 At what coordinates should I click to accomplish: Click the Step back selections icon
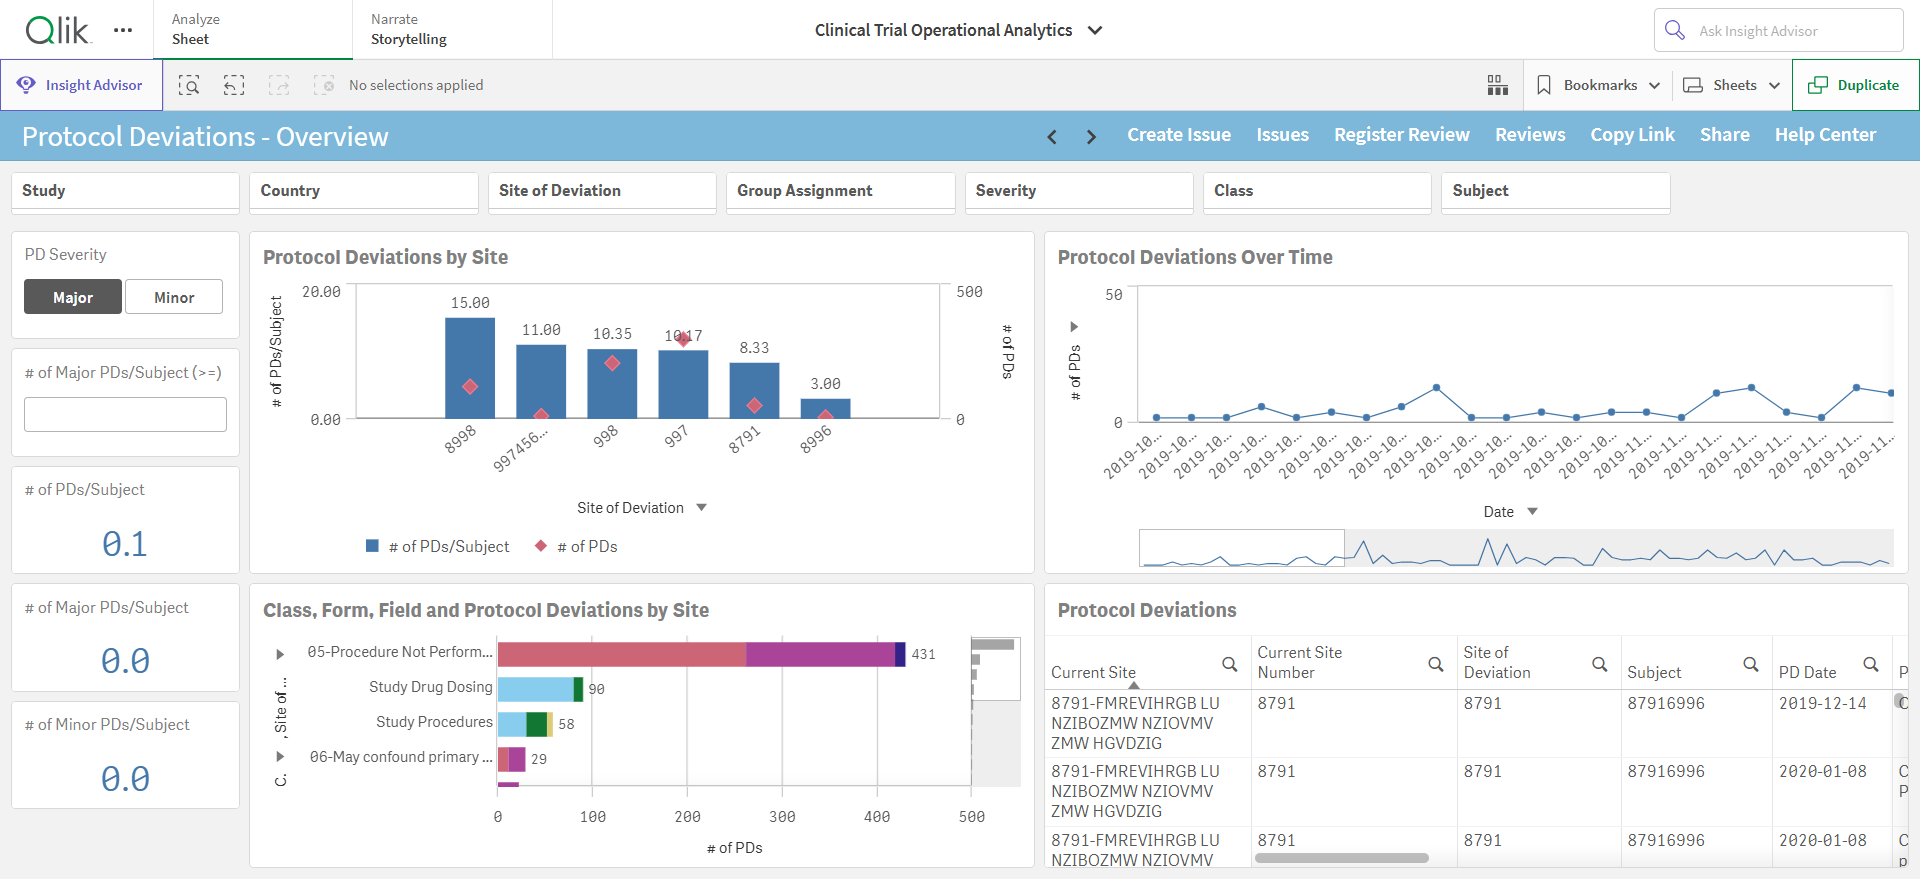[234, 85]
